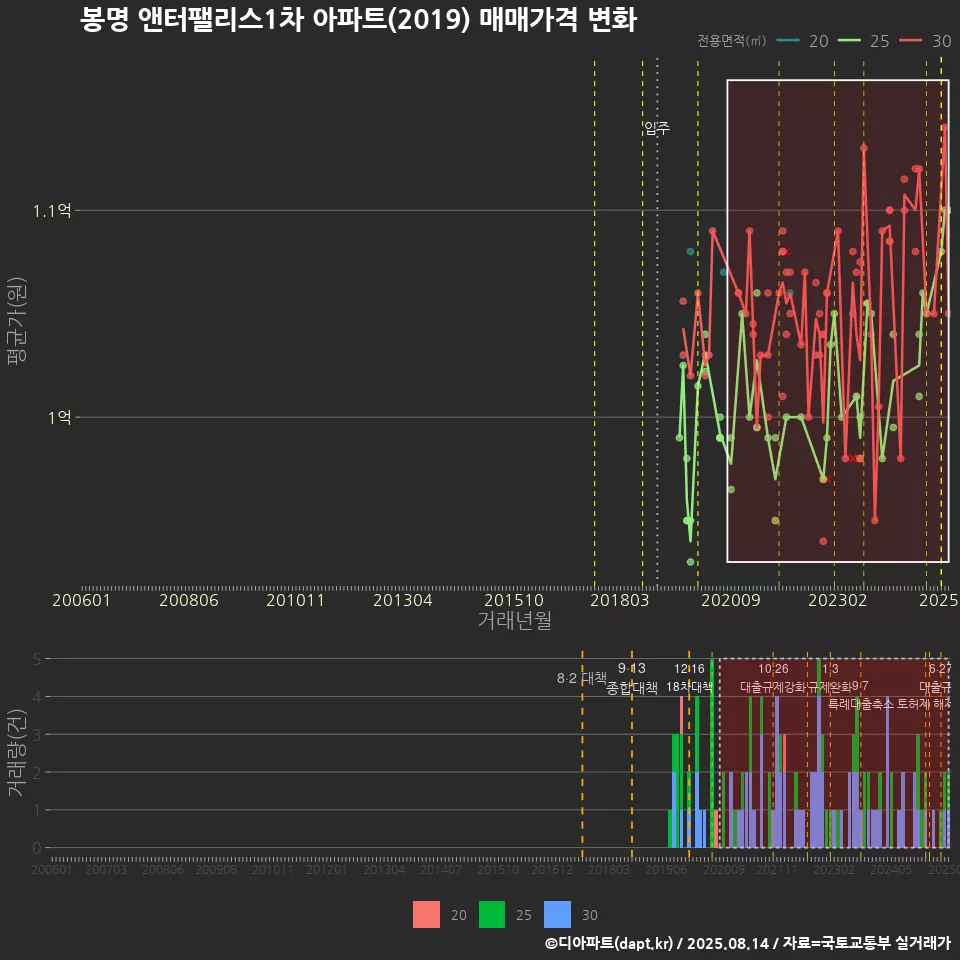The image size is (960, 960).
Task: Click 201304 on the price chart x-axis
Action: pyautogui.click(x=403, y=600)
